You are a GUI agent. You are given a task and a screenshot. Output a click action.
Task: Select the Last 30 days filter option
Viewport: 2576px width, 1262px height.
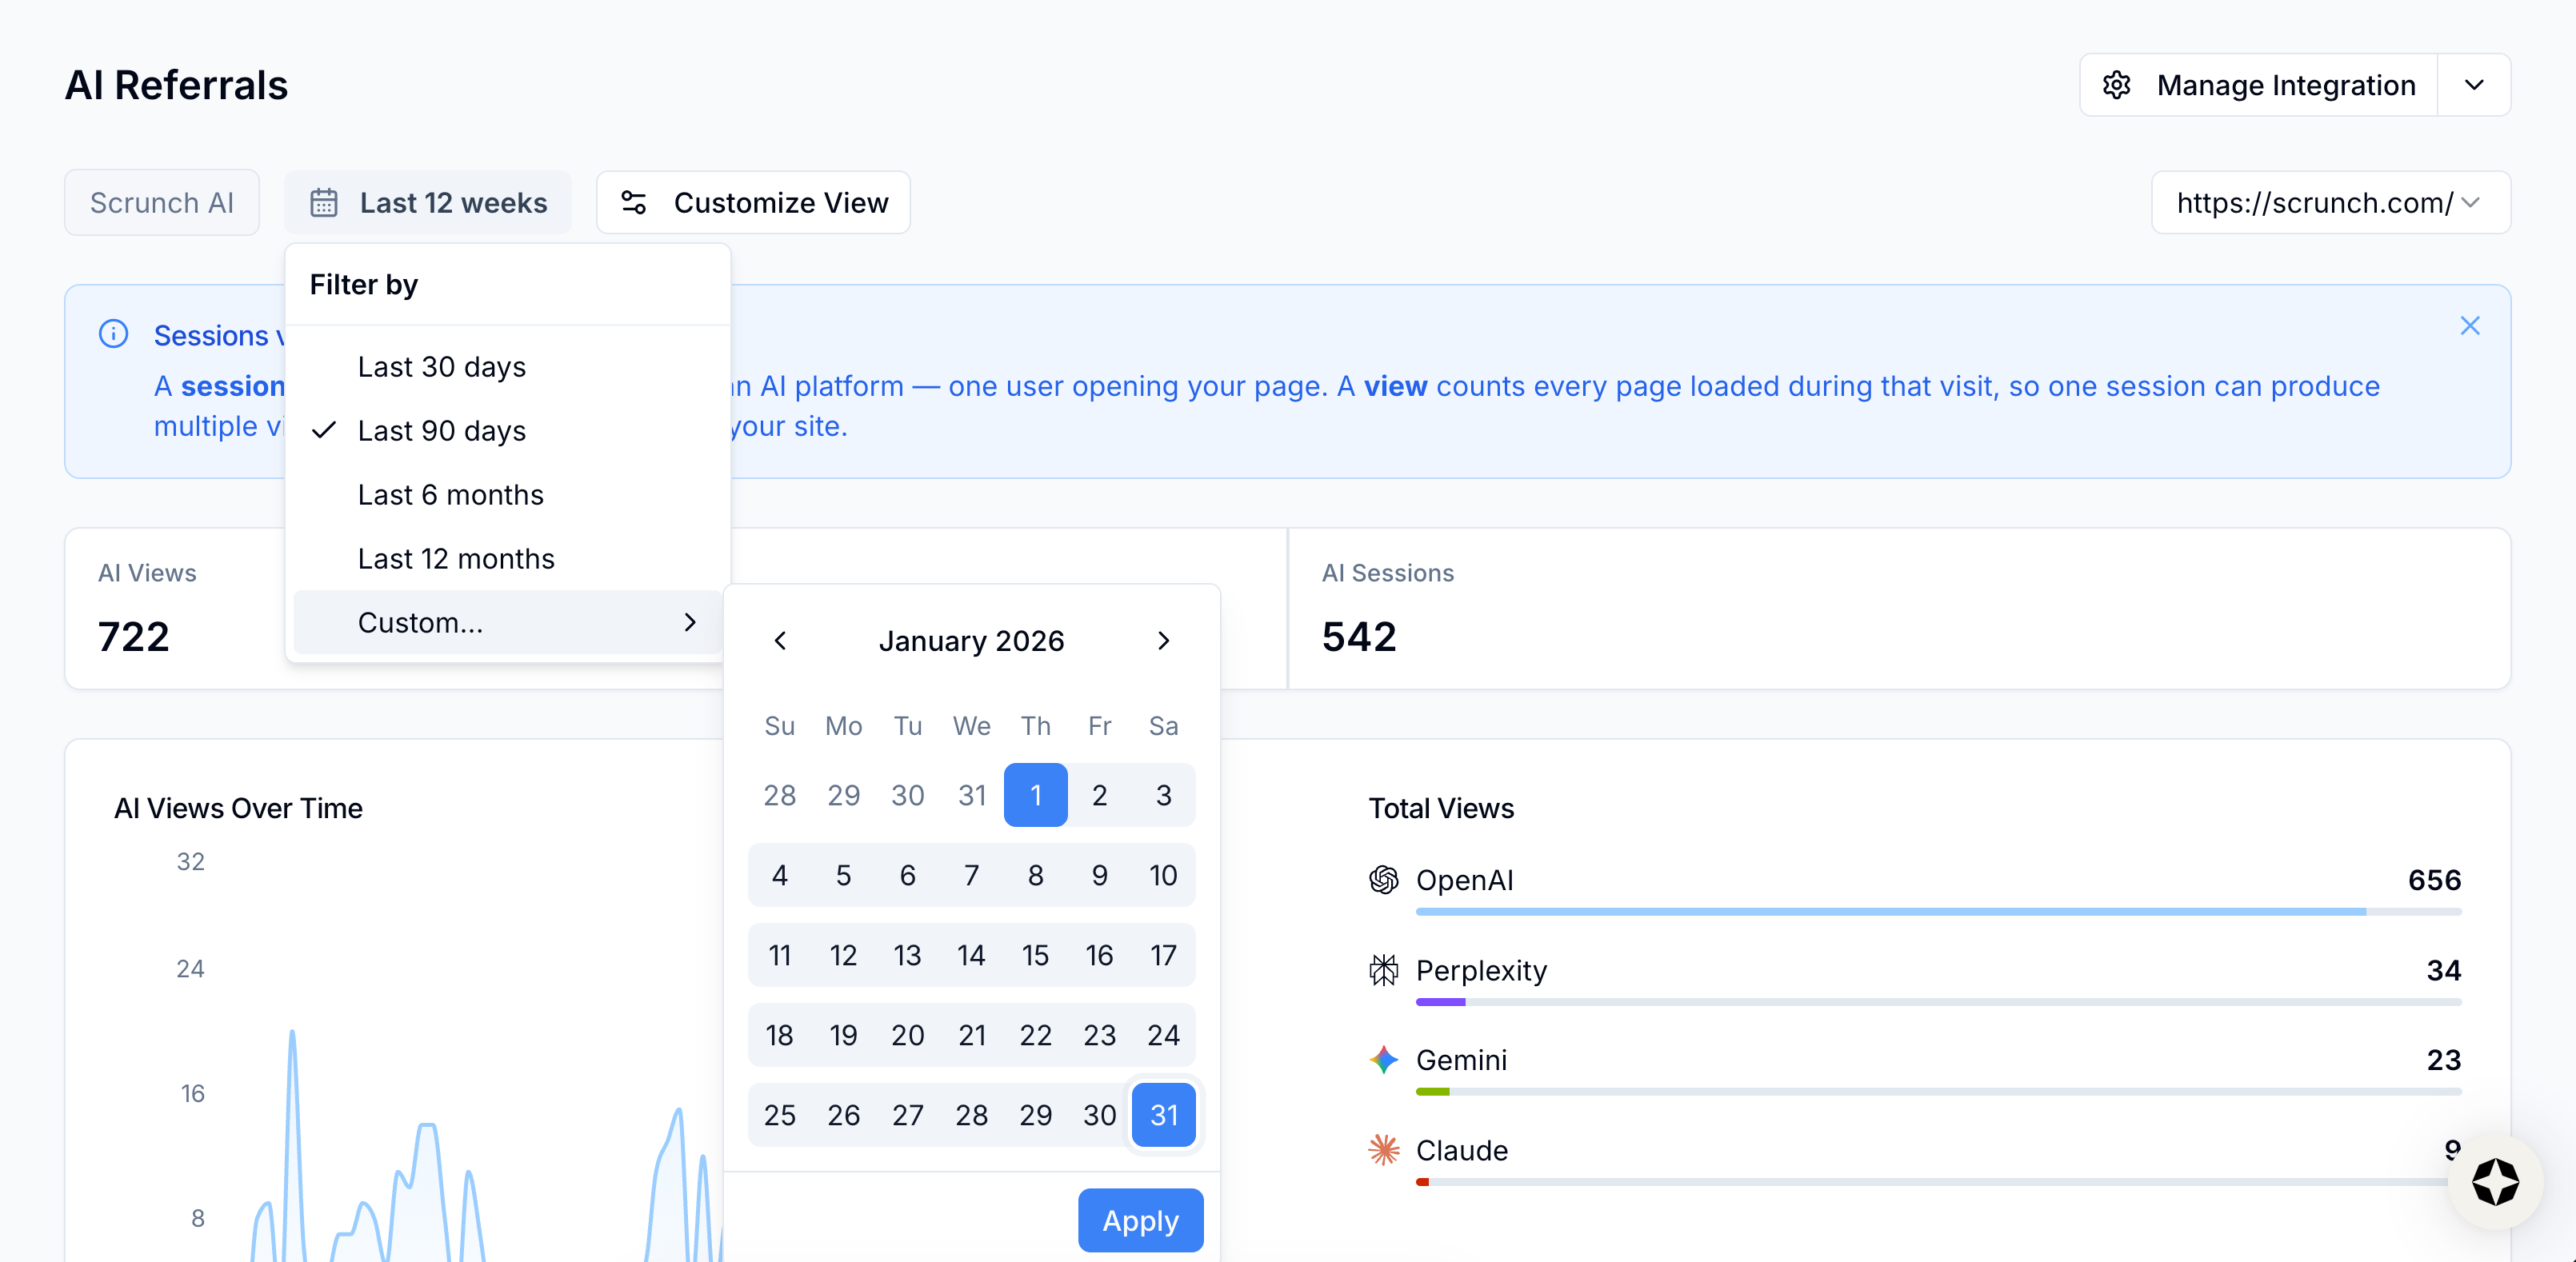(x=441, y=367)
